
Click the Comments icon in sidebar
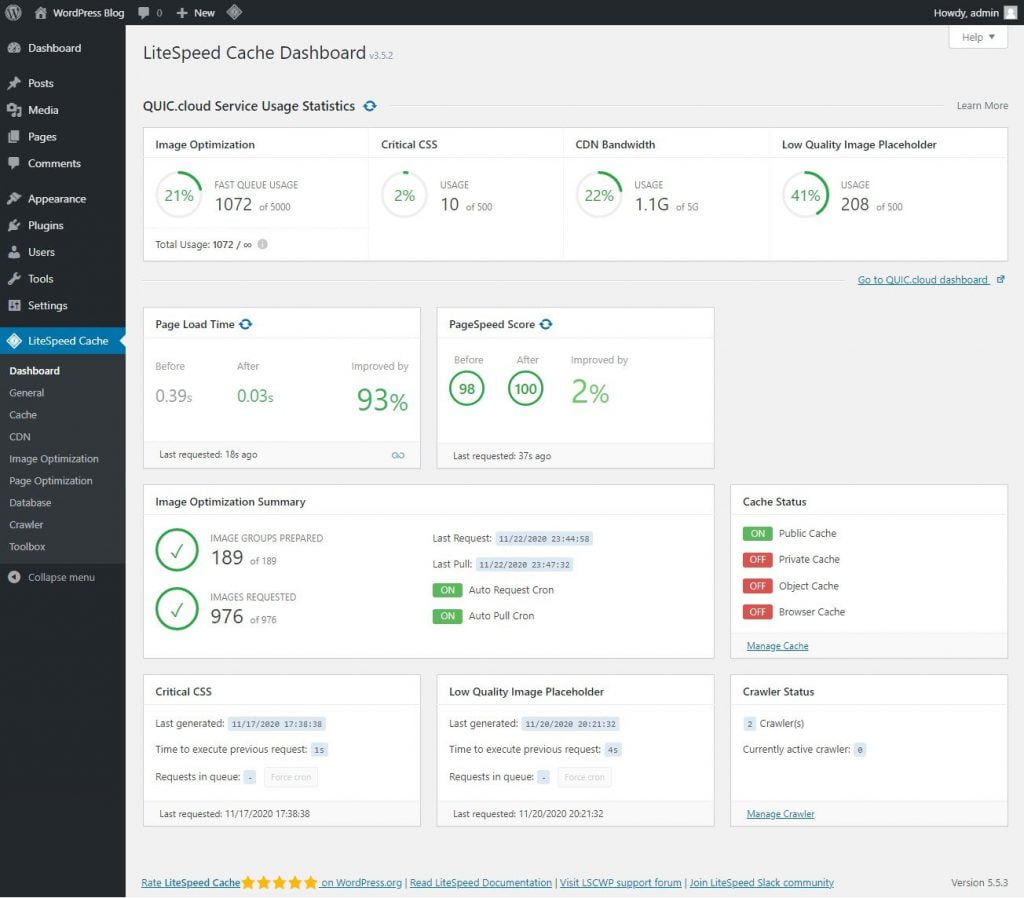pyautogui.click(x=14, y=163)
